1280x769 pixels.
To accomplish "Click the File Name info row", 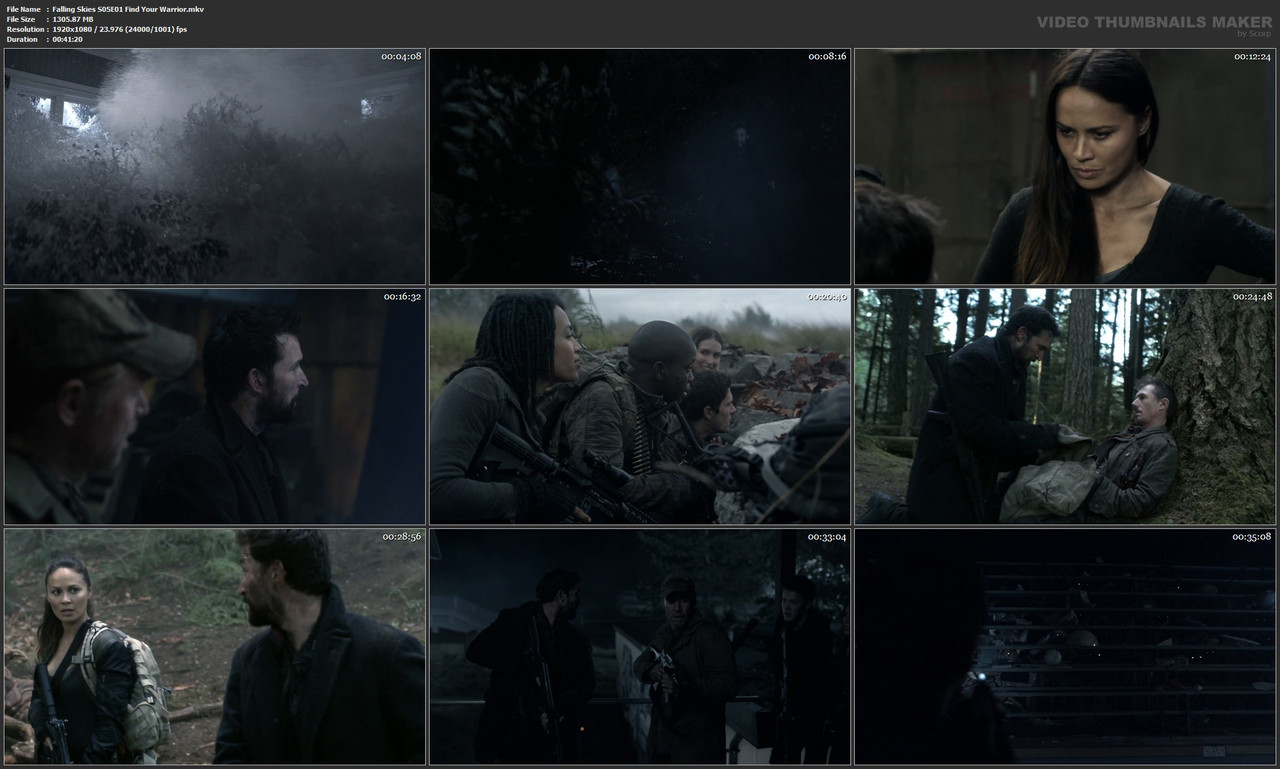I will (100, 7).
